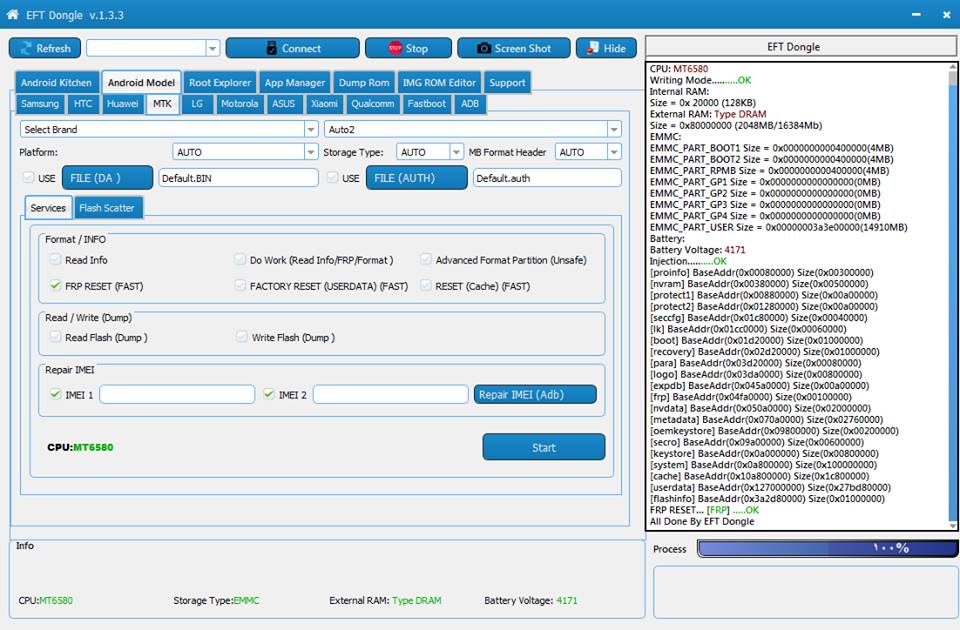Toggle the IMEI 1 checkbox

click(56, 395)
